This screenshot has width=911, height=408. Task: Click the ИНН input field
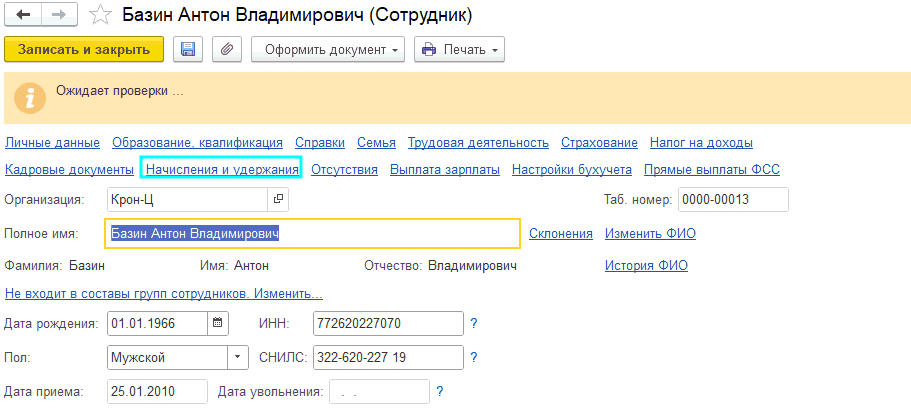388,323
